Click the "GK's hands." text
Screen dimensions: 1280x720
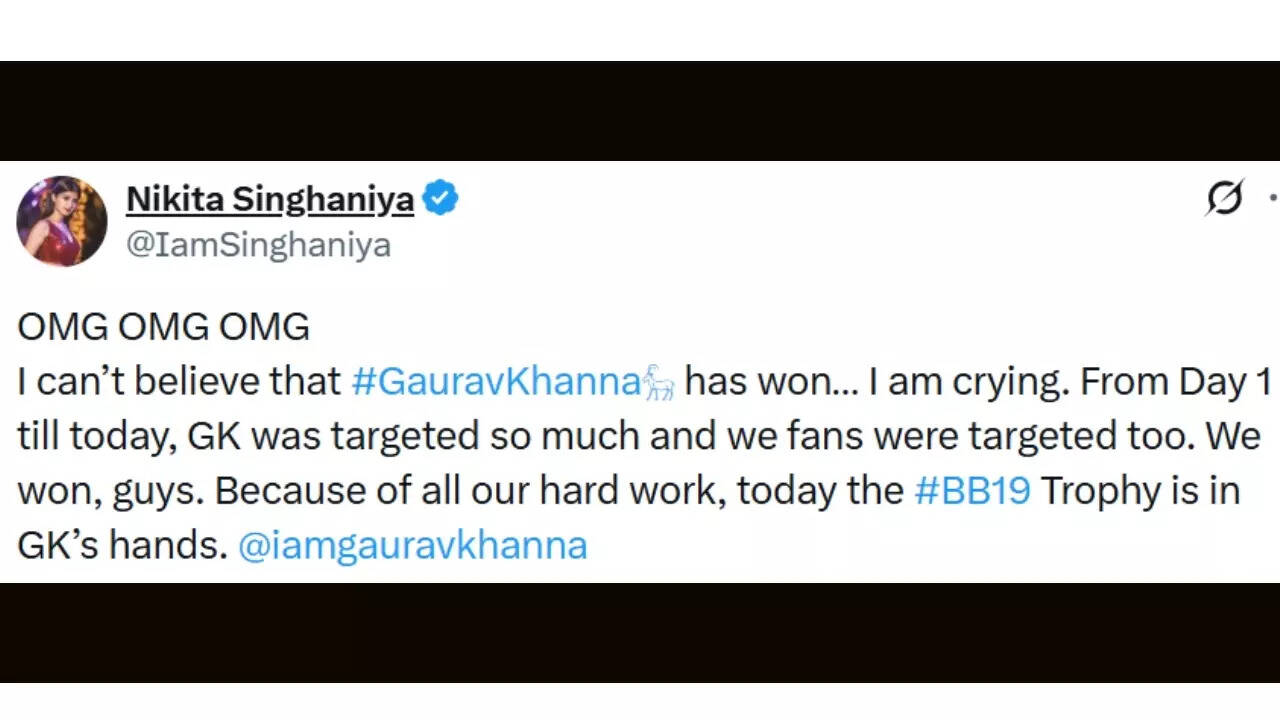tap(122, 545)
